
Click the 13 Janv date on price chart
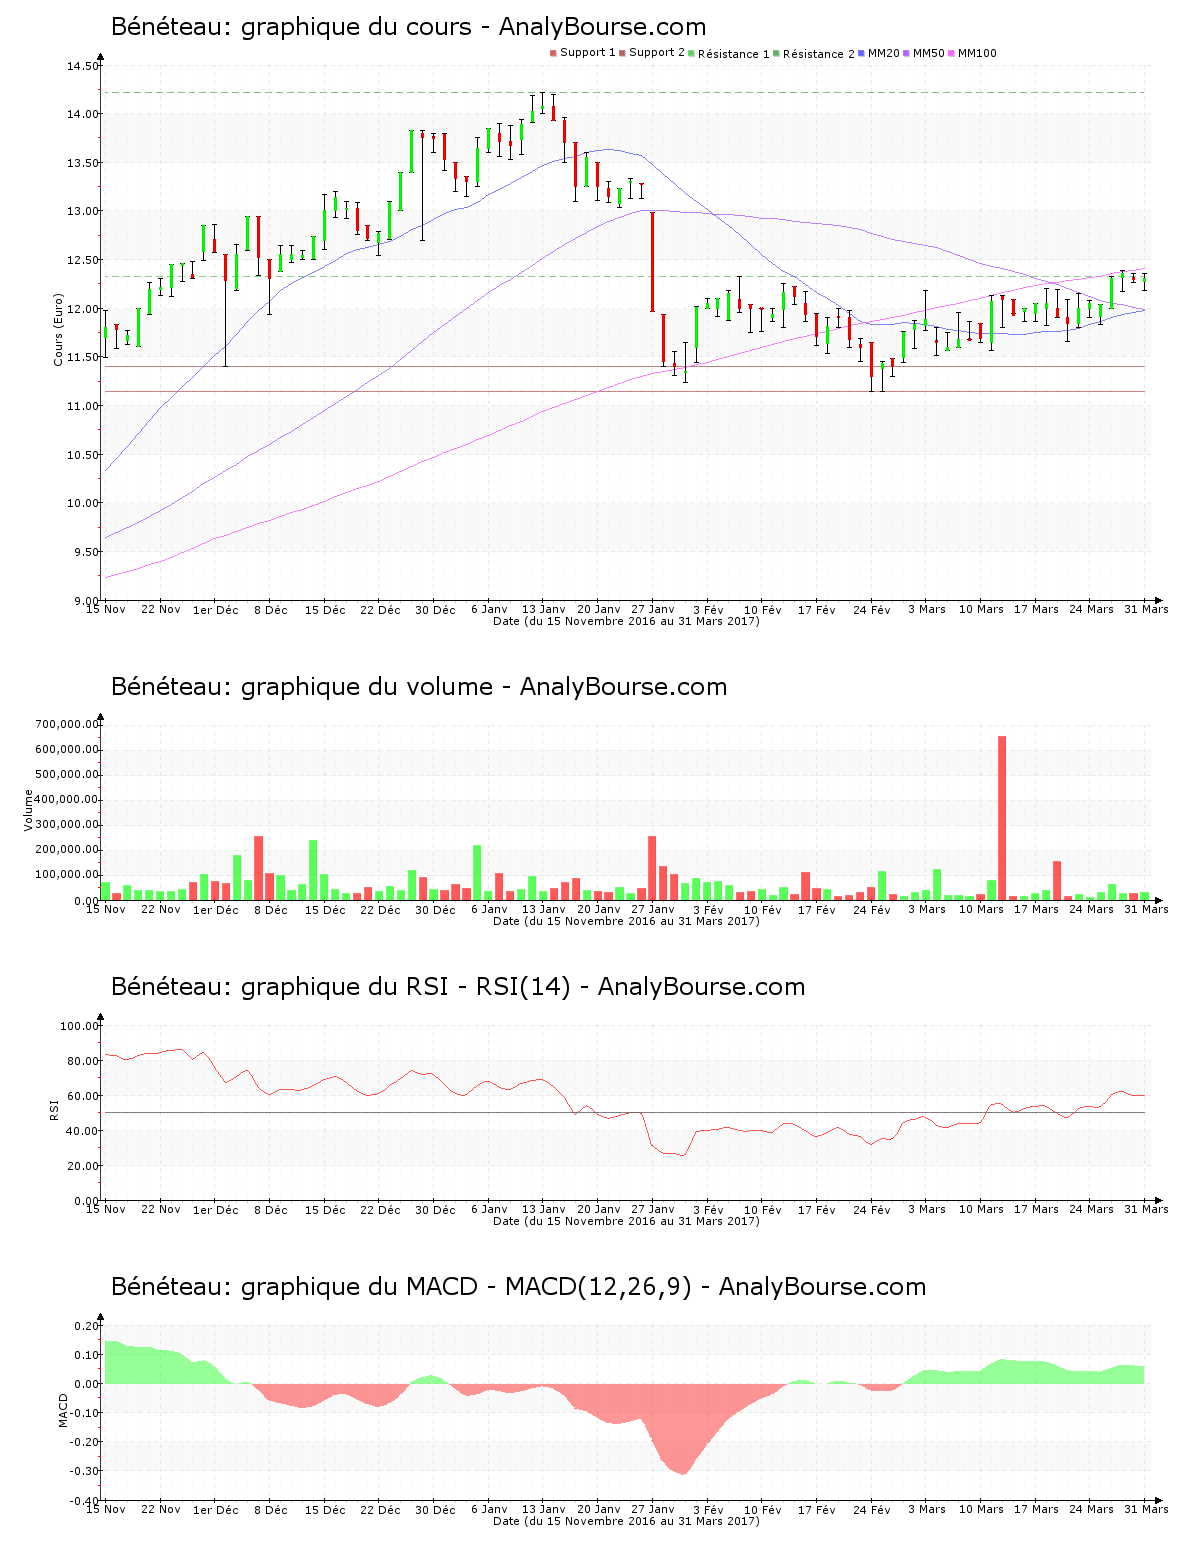[544, 610]
